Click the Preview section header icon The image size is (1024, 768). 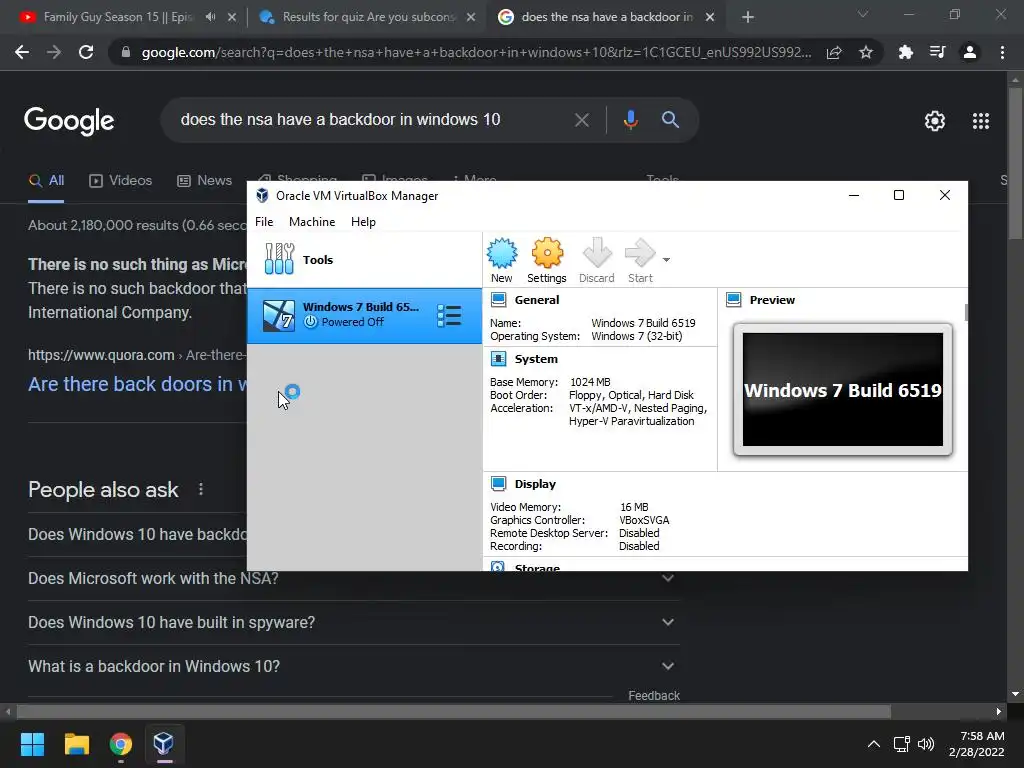tap(733, 300)
